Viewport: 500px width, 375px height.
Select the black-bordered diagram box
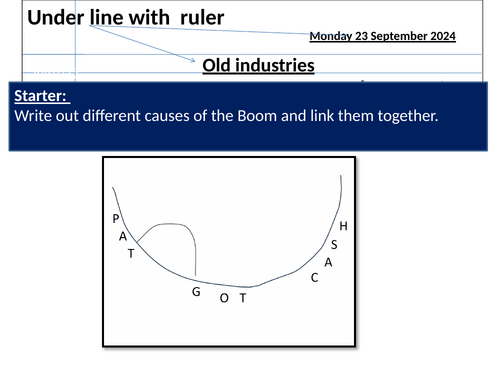pos(229,252)
